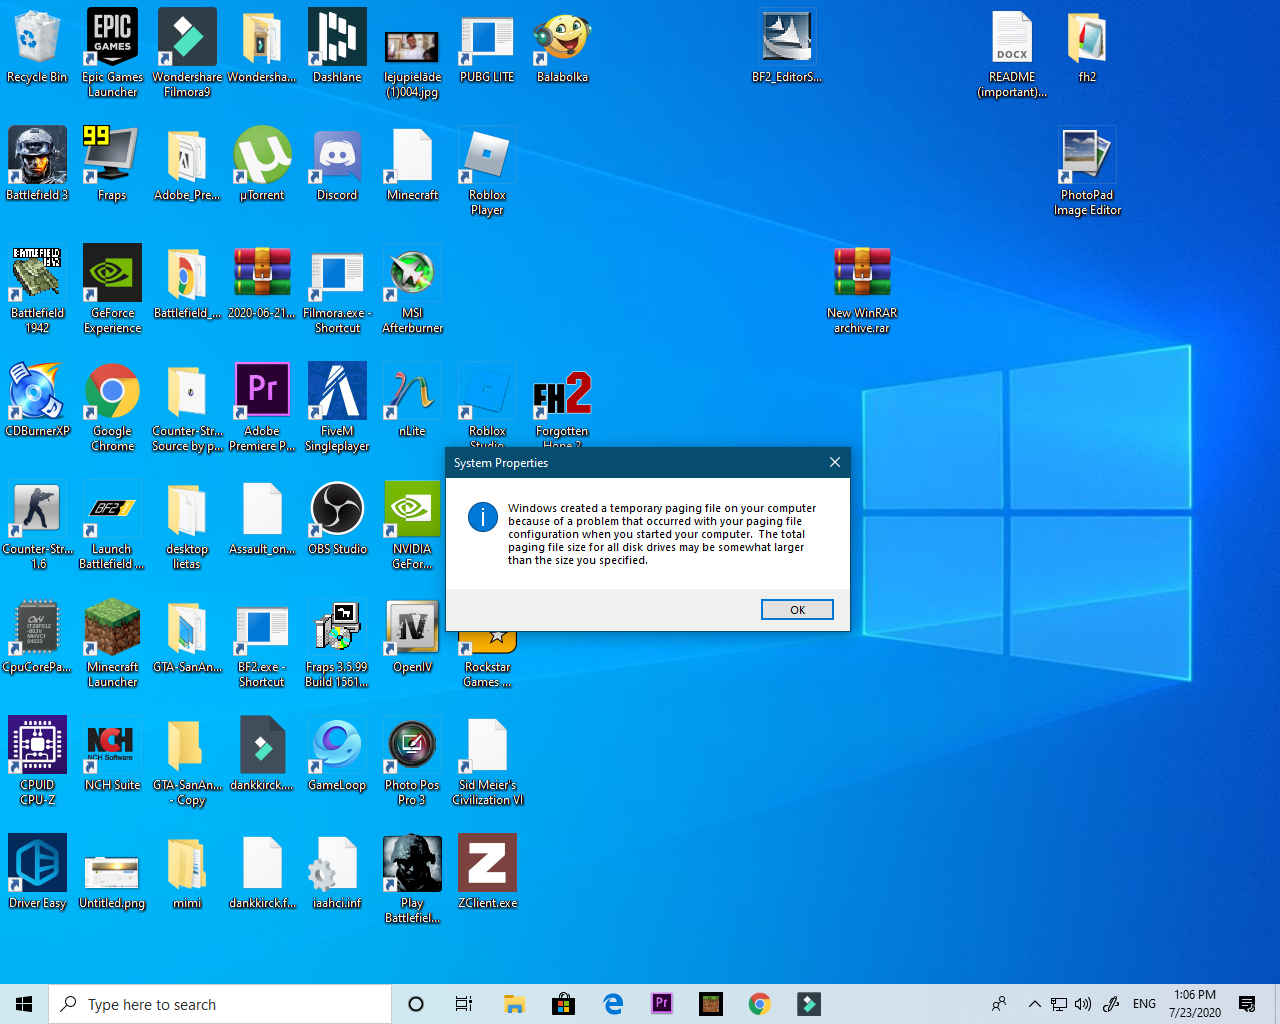Image resolution: width=1280 pixels, height=1024 pixels.
Task: Select the Roblox Player shortcut
Action: [x=487, y=172]
